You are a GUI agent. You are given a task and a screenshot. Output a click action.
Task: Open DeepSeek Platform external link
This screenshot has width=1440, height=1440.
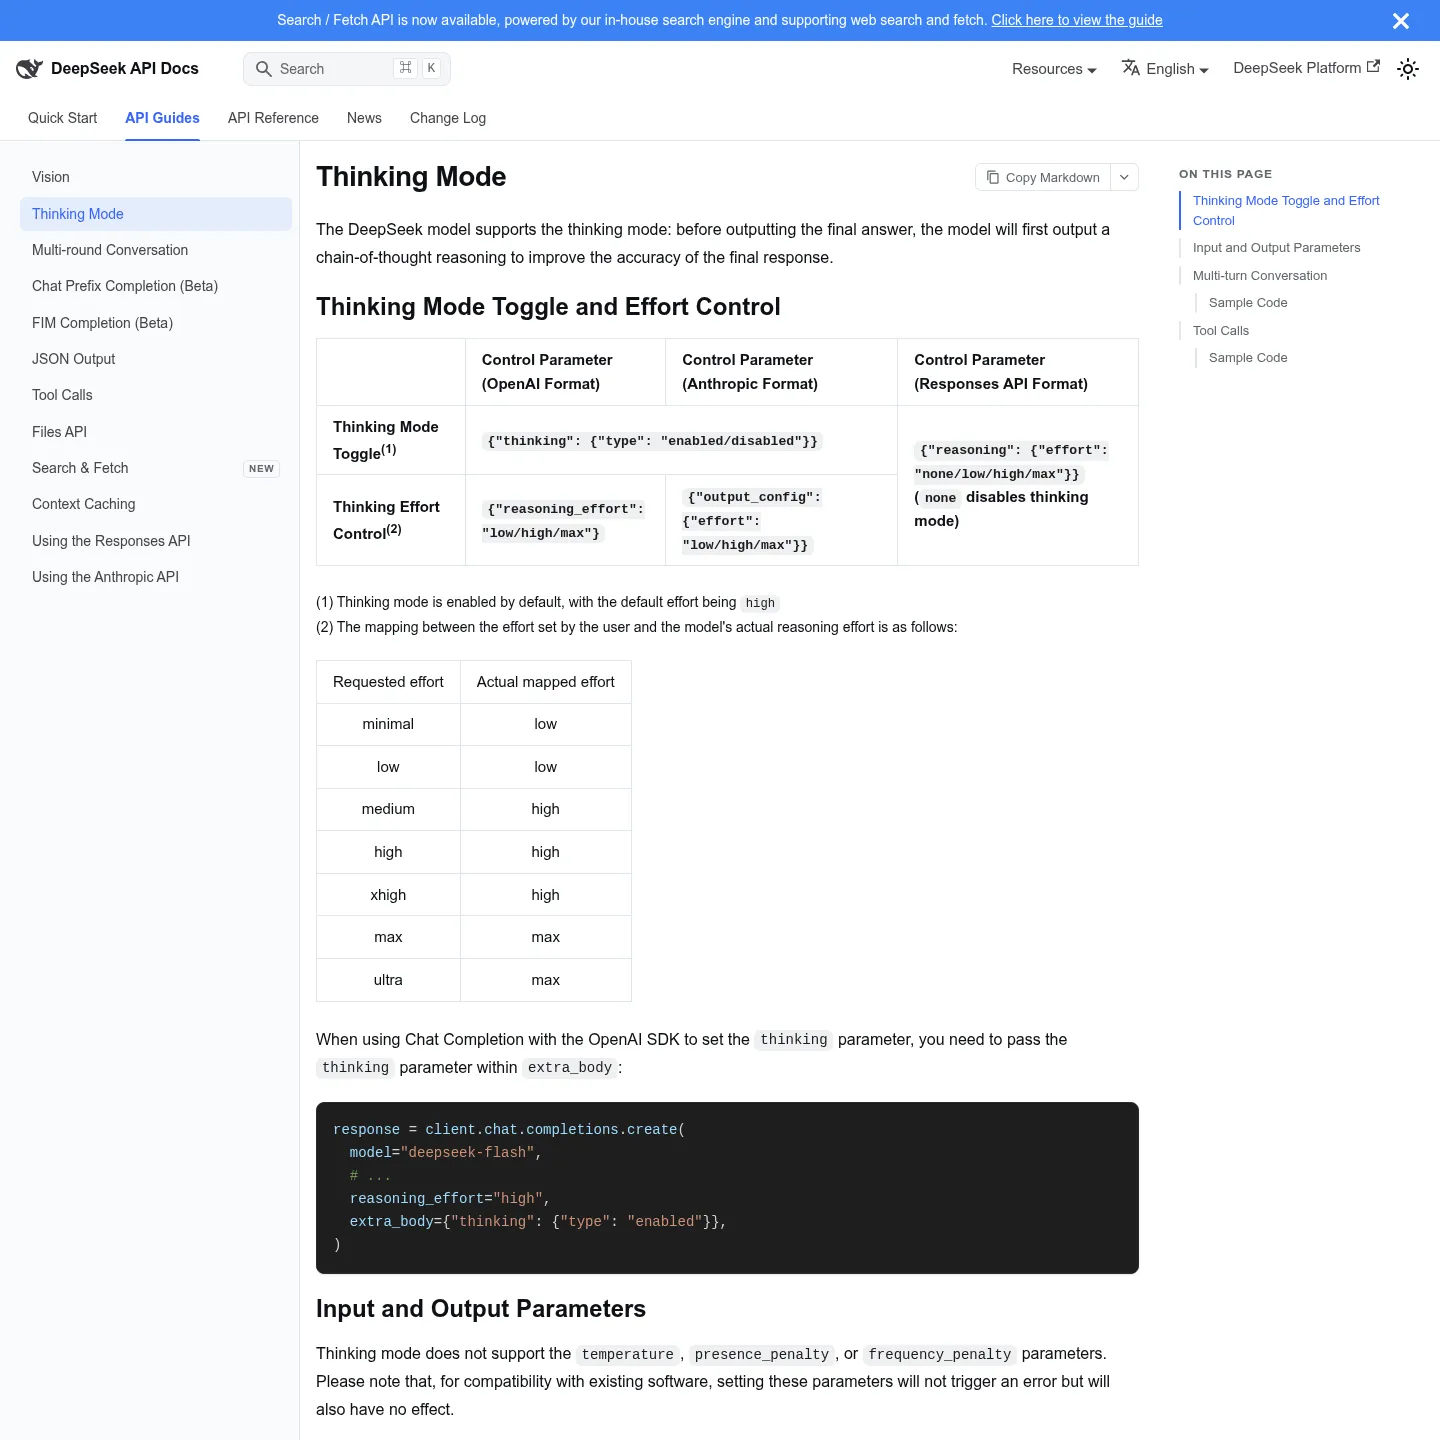(x=1306, y=68)
